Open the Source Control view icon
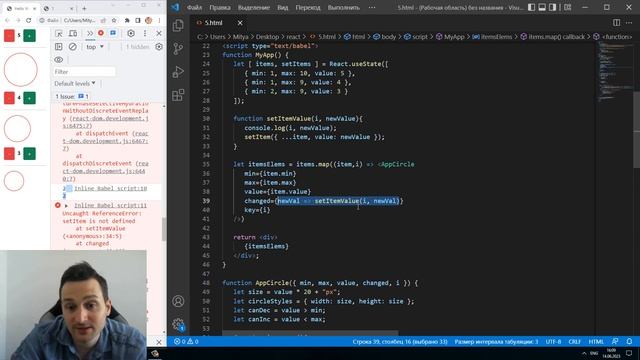Viewport: 640px width, 360px height. (178, 49)
